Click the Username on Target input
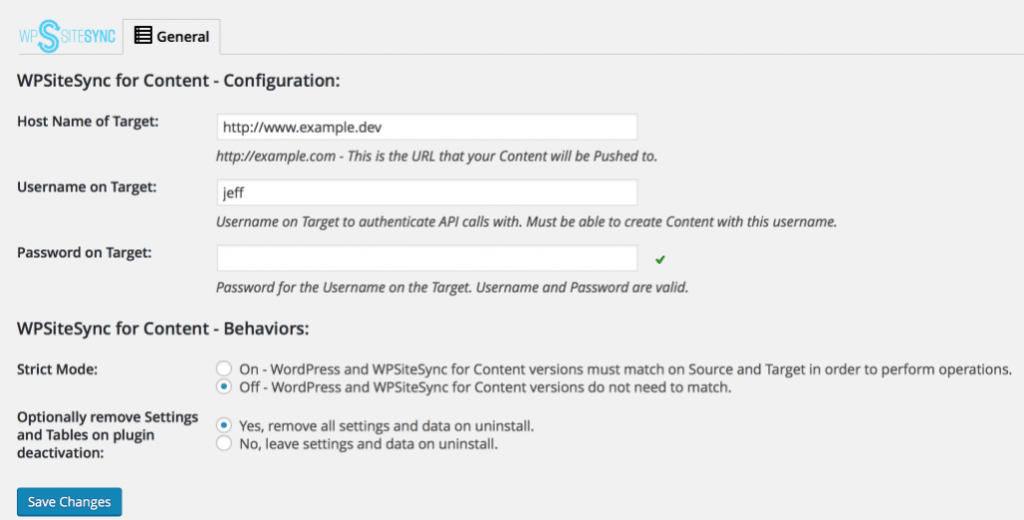This screenshot has width=1024, height=520. pos(427,193)
